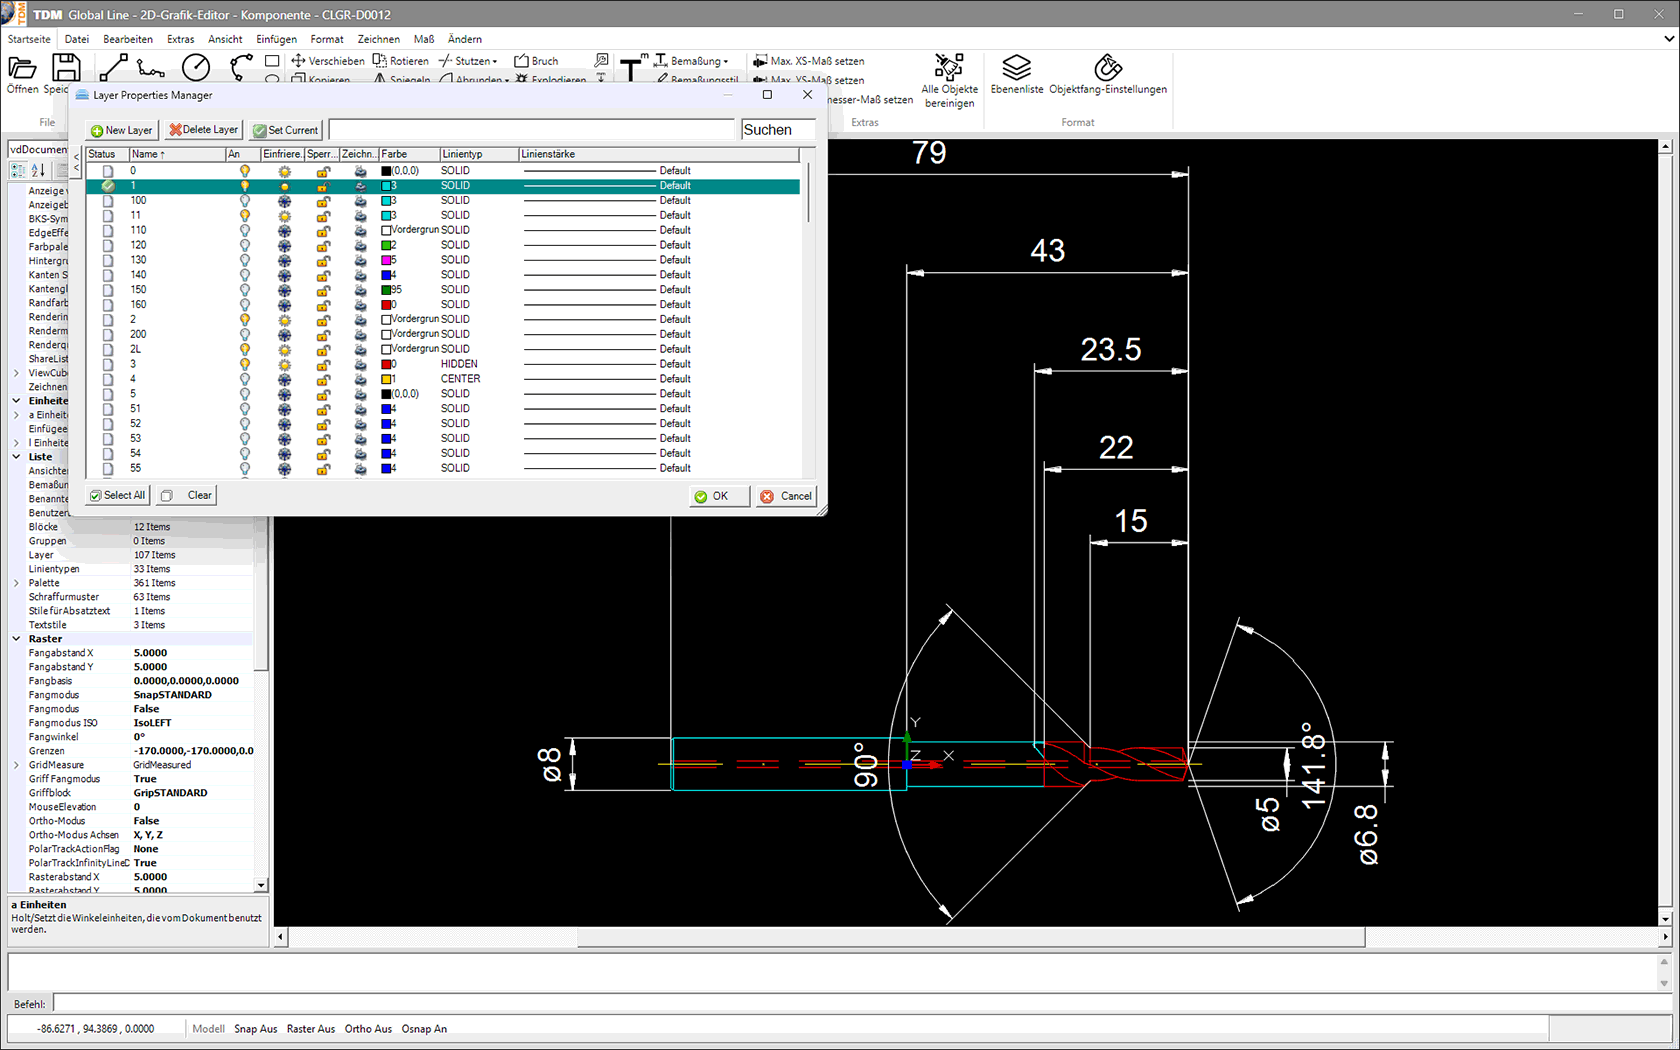Expand the ViewCube property row
This screenshot has width=1680, height=1050.
click(16, 373)
